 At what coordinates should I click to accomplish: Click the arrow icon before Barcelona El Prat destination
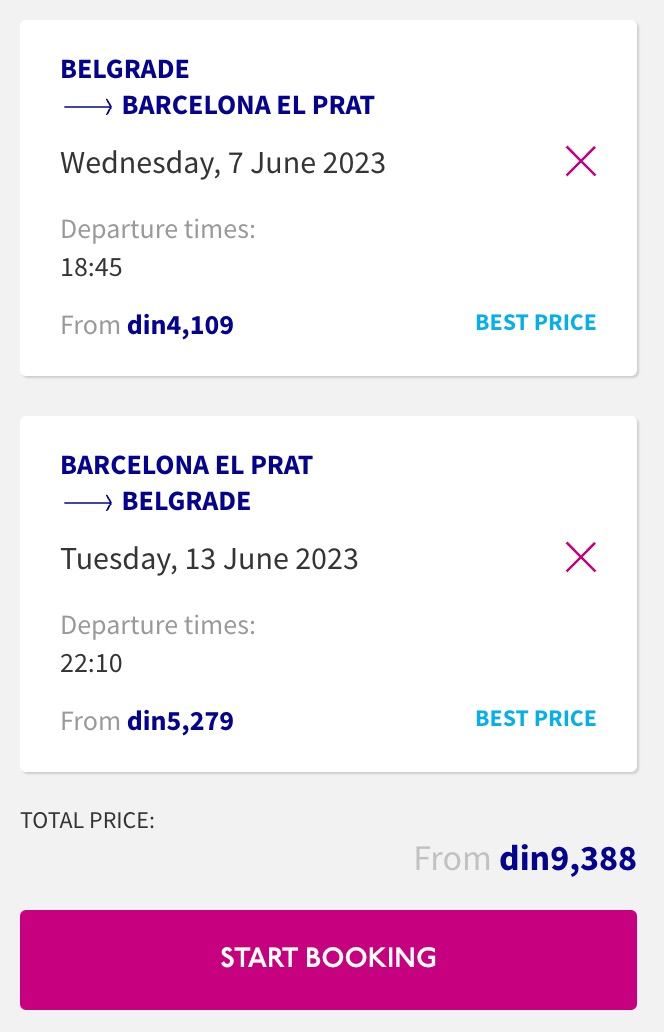88,106
